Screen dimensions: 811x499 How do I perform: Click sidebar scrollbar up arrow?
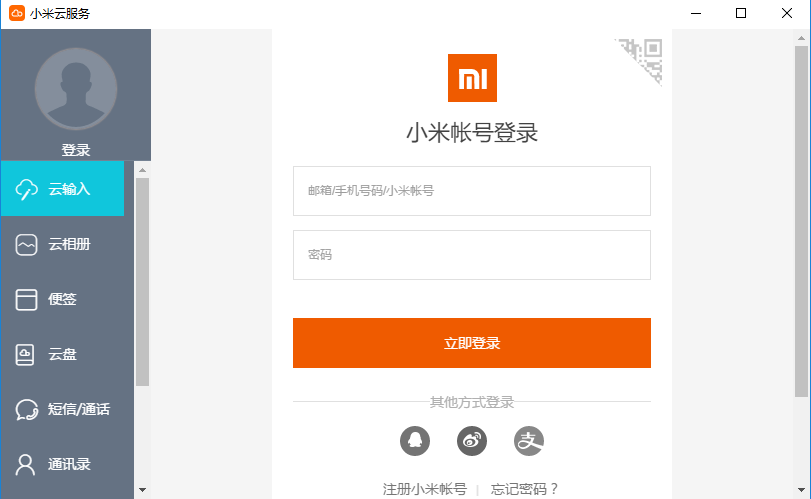pos(142,170)
